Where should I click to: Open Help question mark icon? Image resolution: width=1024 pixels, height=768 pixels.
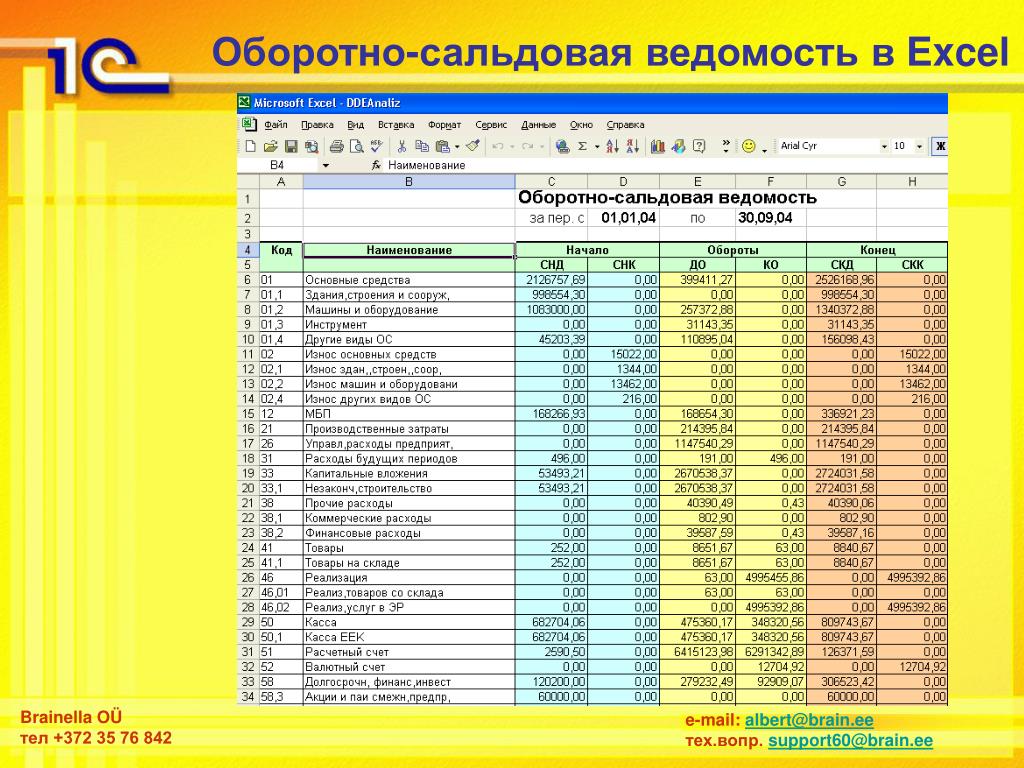pos(699,146)
